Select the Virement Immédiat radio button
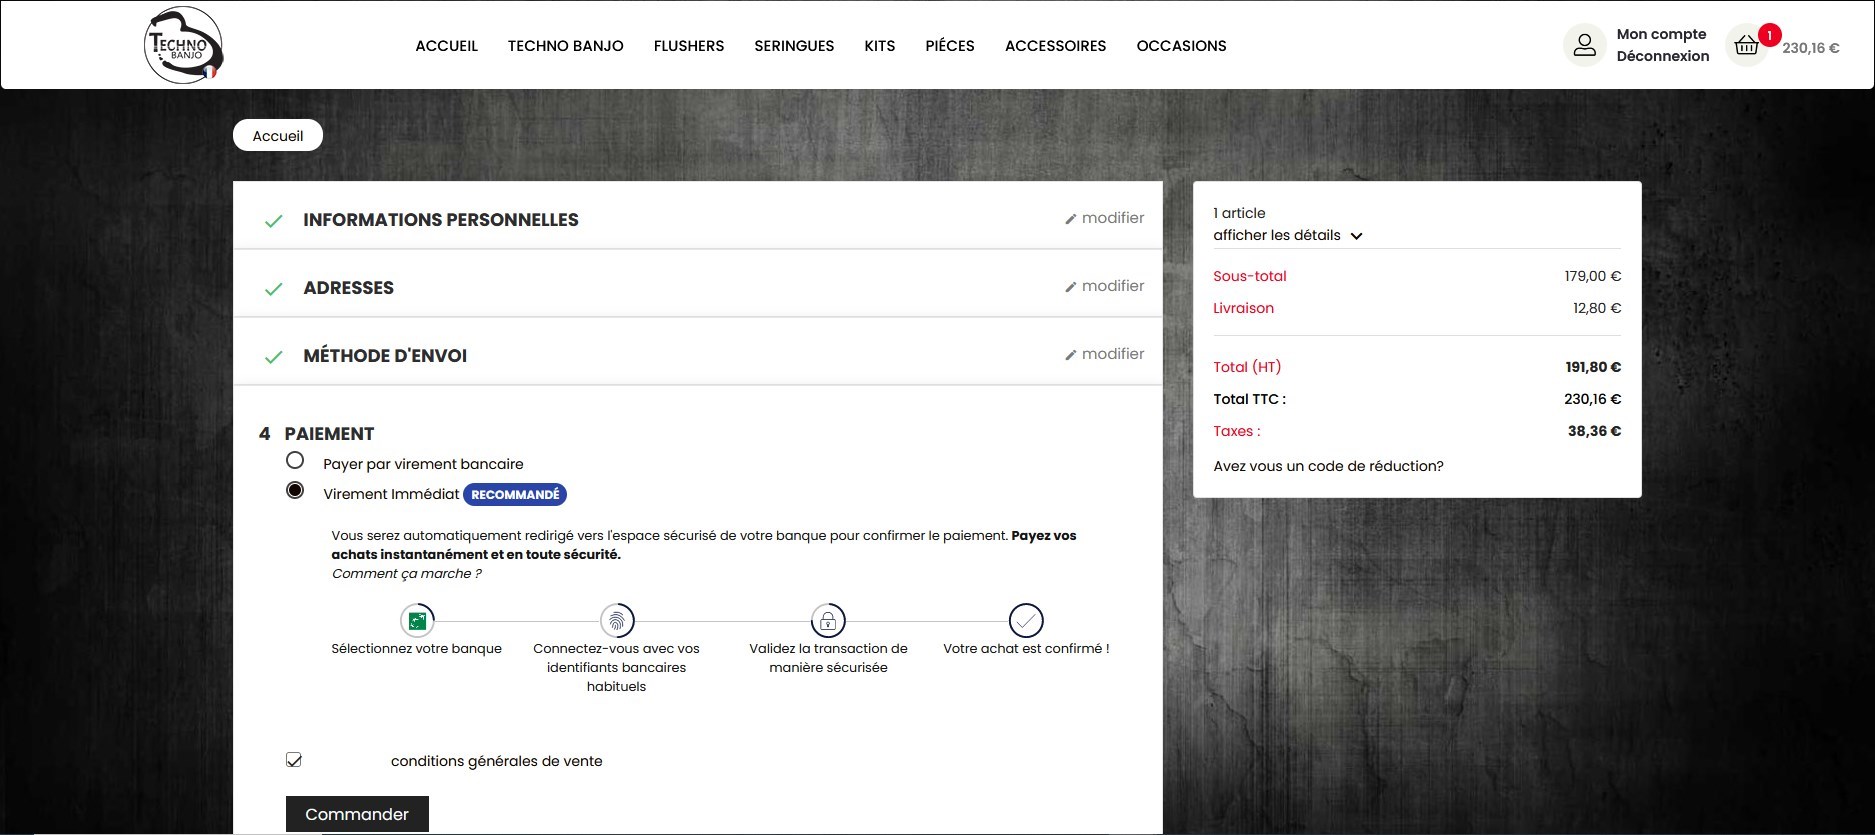The image size is (1875, 835). [x=295, y=490]
